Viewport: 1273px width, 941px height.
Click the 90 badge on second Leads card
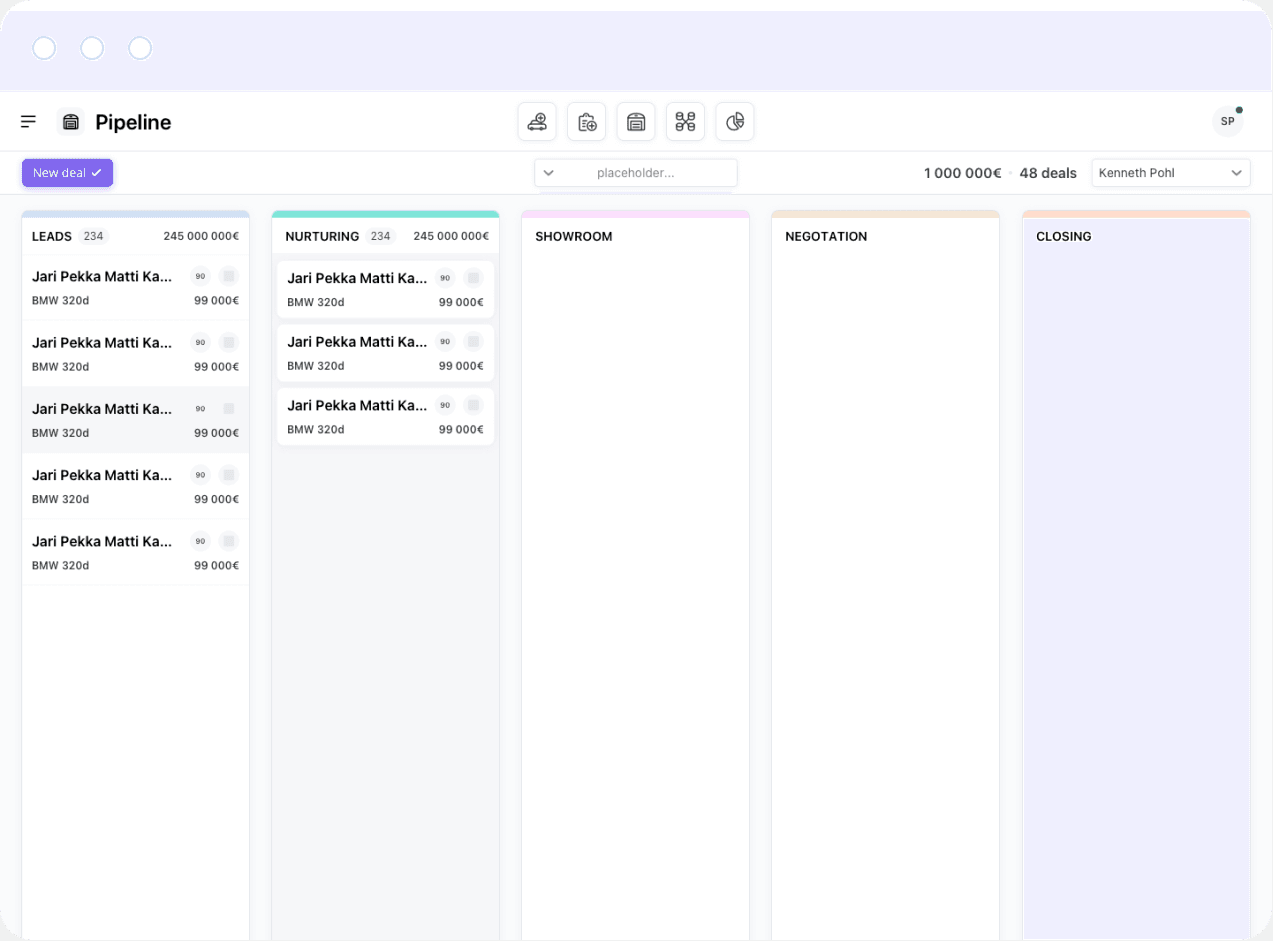pyautogui.click(x=200, y=342)
